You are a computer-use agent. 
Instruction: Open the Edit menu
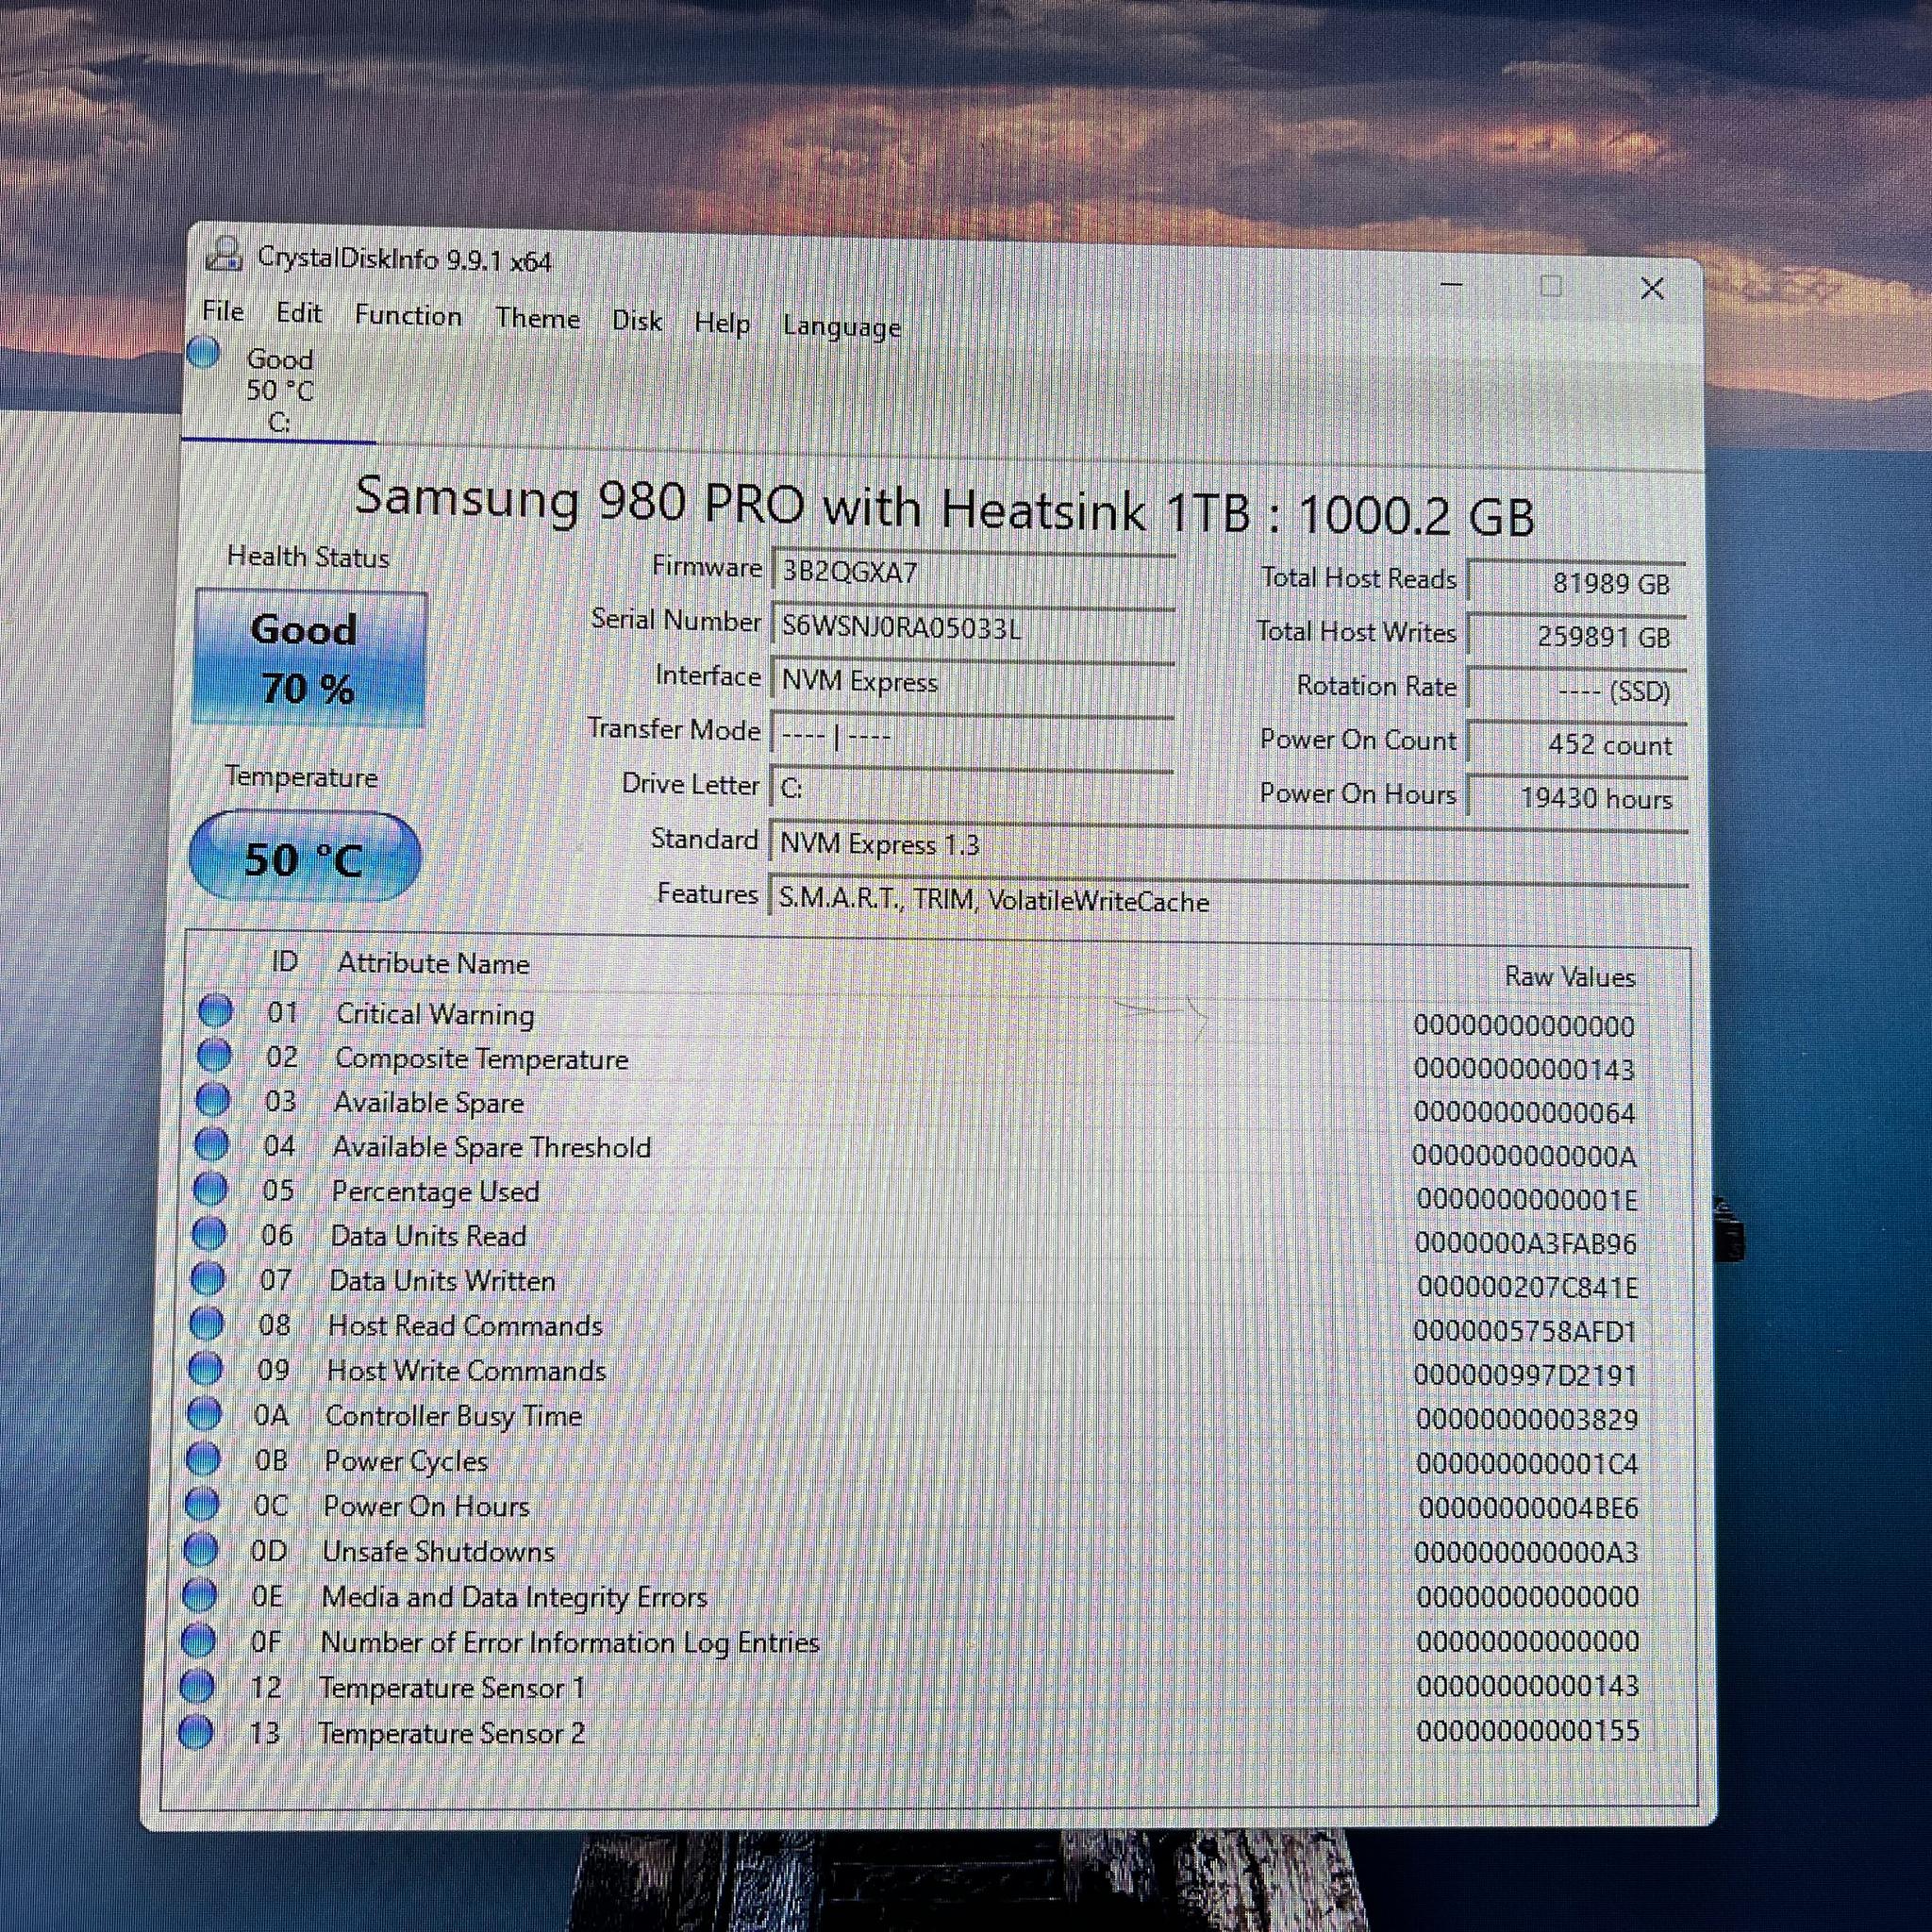[299, 313]
